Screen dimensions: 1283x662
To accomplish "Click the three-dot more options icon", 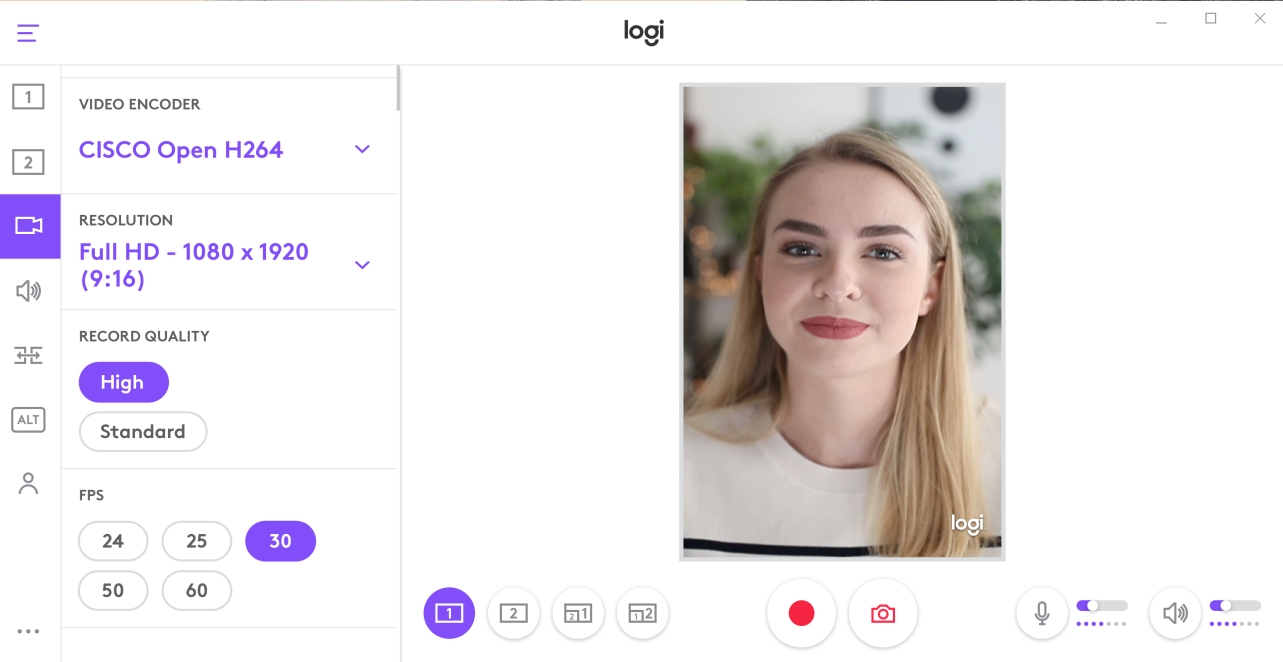I will pyautogui.click(x=28, y=631).
